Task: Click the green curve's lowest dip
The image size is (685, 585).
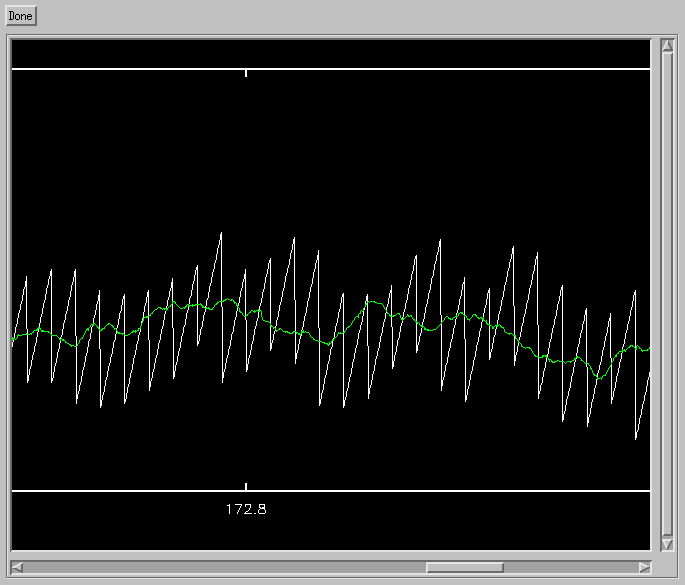Action: (598, 378)
